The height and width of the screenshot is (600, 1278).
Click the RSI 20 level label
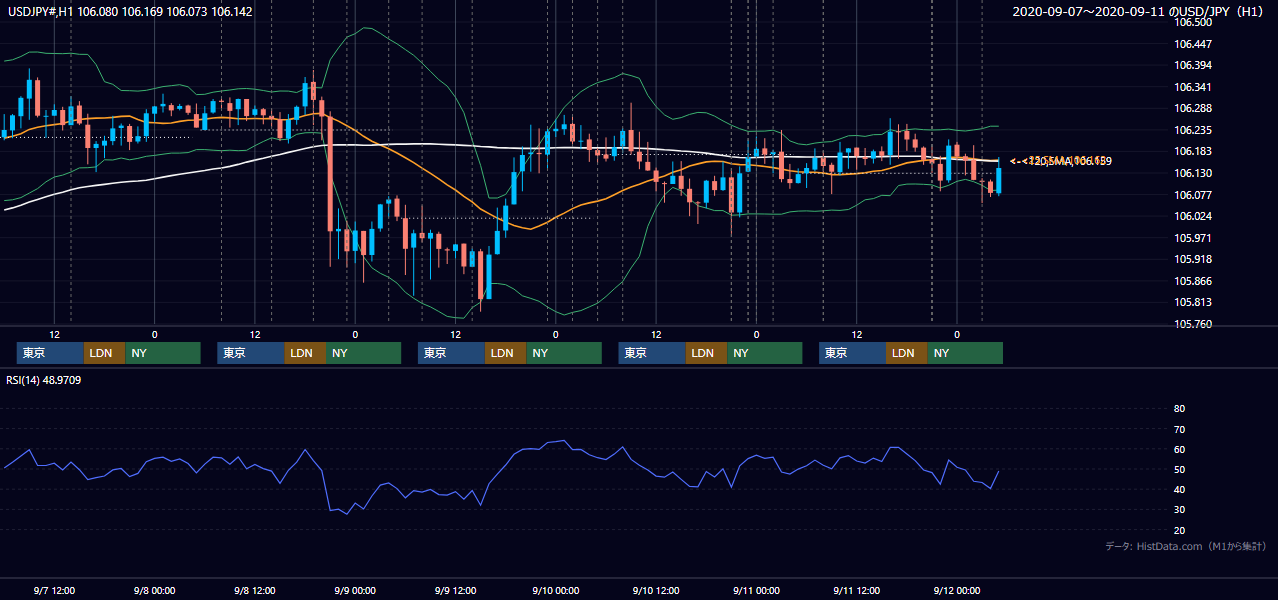coord(1179,530)
